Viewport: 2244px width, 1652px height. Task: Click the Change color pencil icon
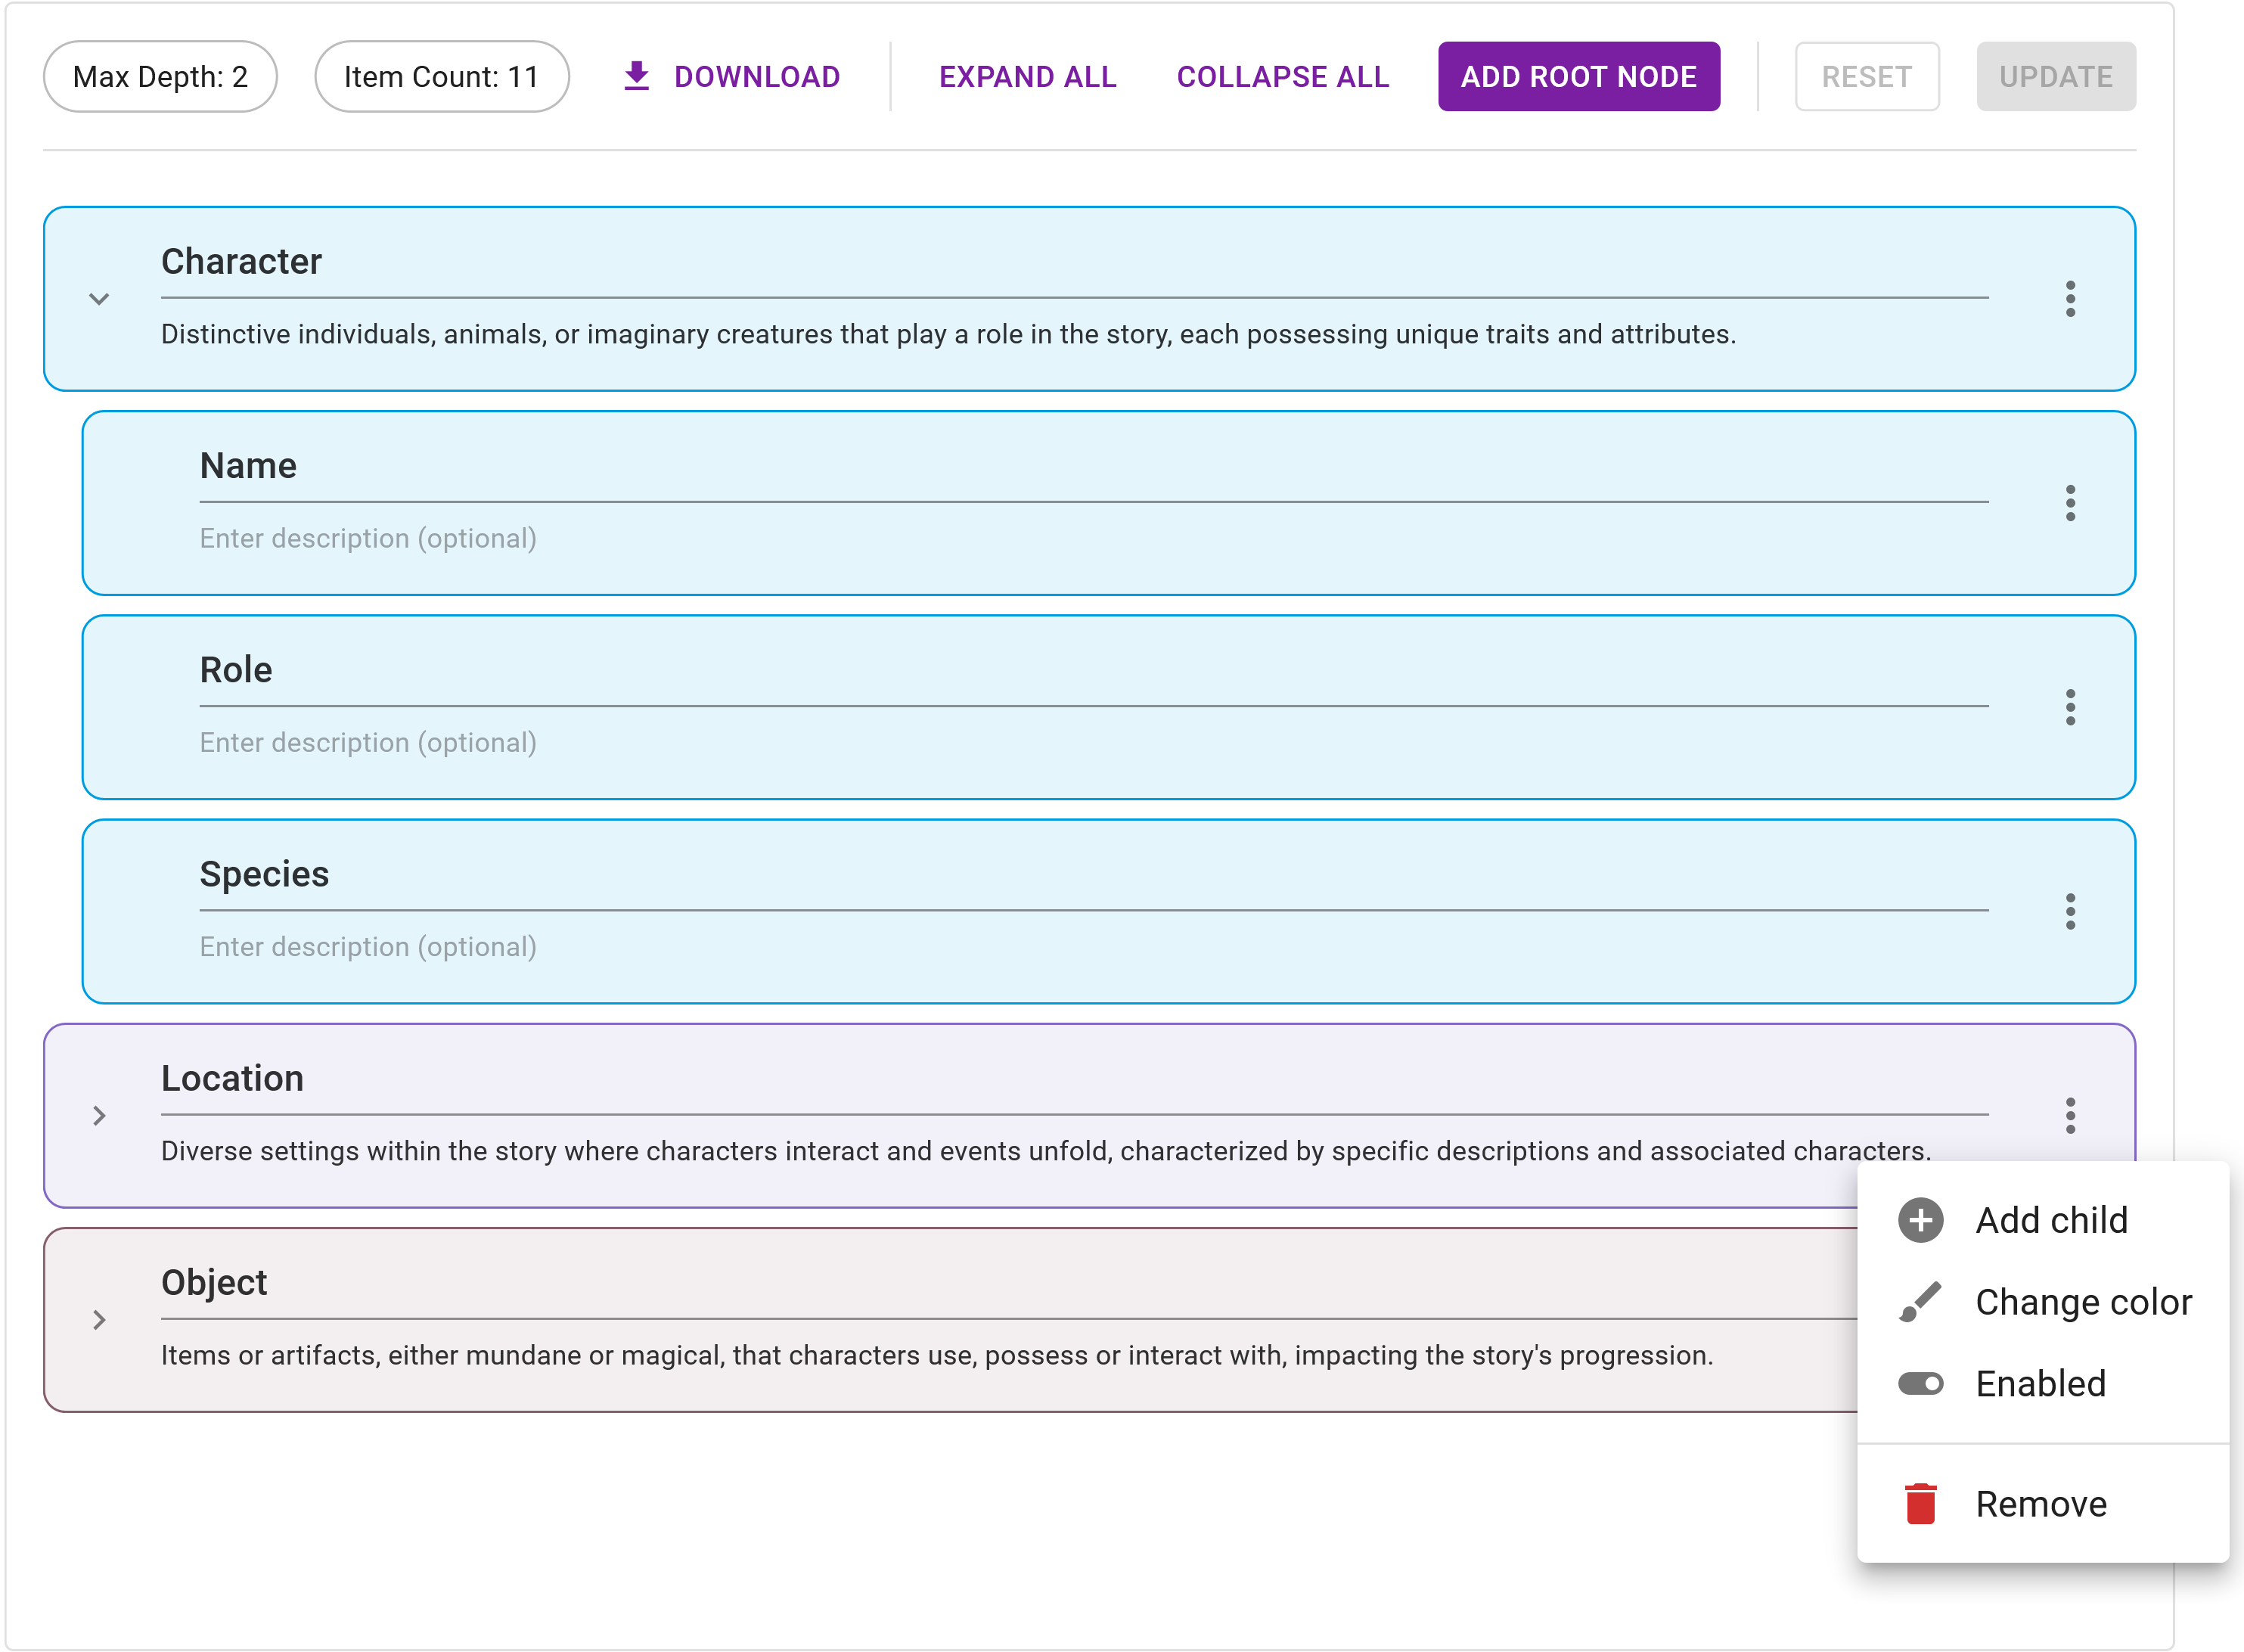[x=1922, y=1302]
